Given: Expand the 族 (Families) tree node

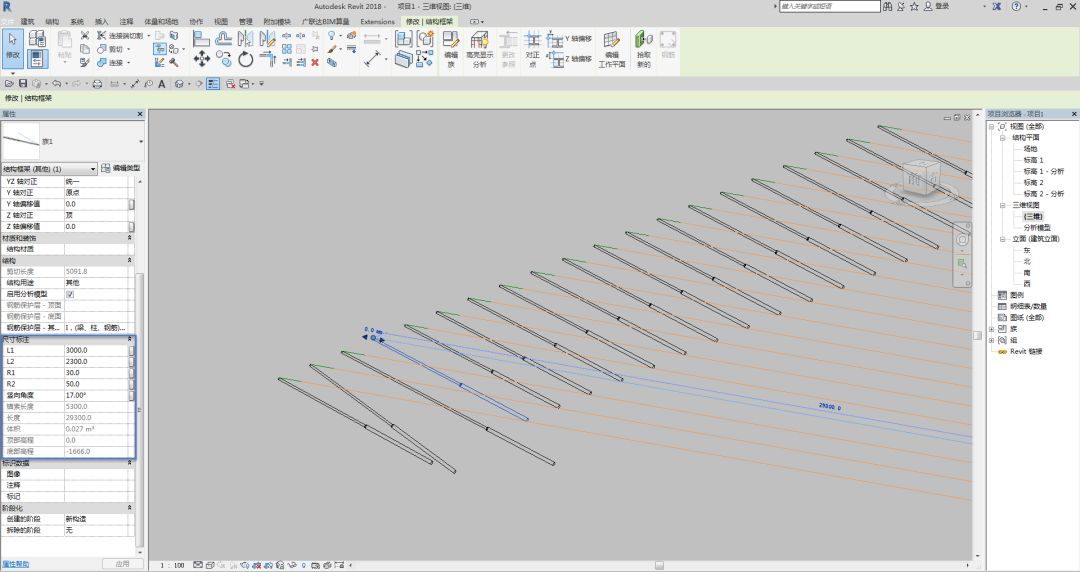Looking at the screenshot, I should 991,329.
